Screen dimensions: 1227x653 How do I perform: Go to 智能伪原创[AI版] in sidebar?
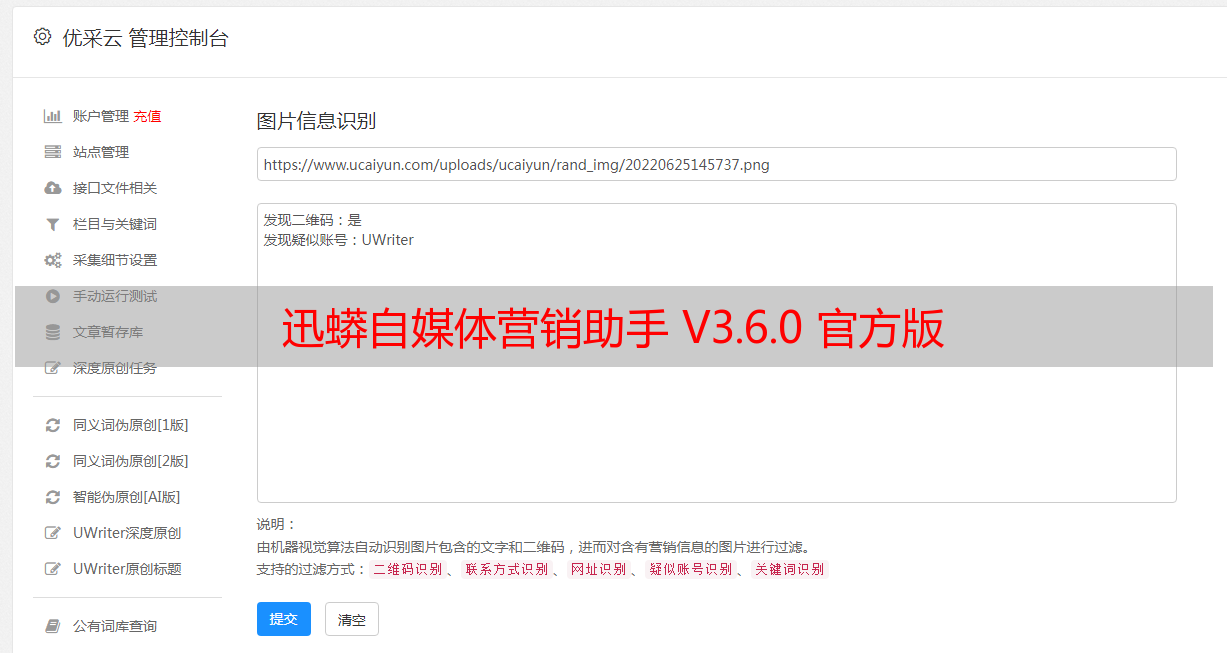coord(126,497)
